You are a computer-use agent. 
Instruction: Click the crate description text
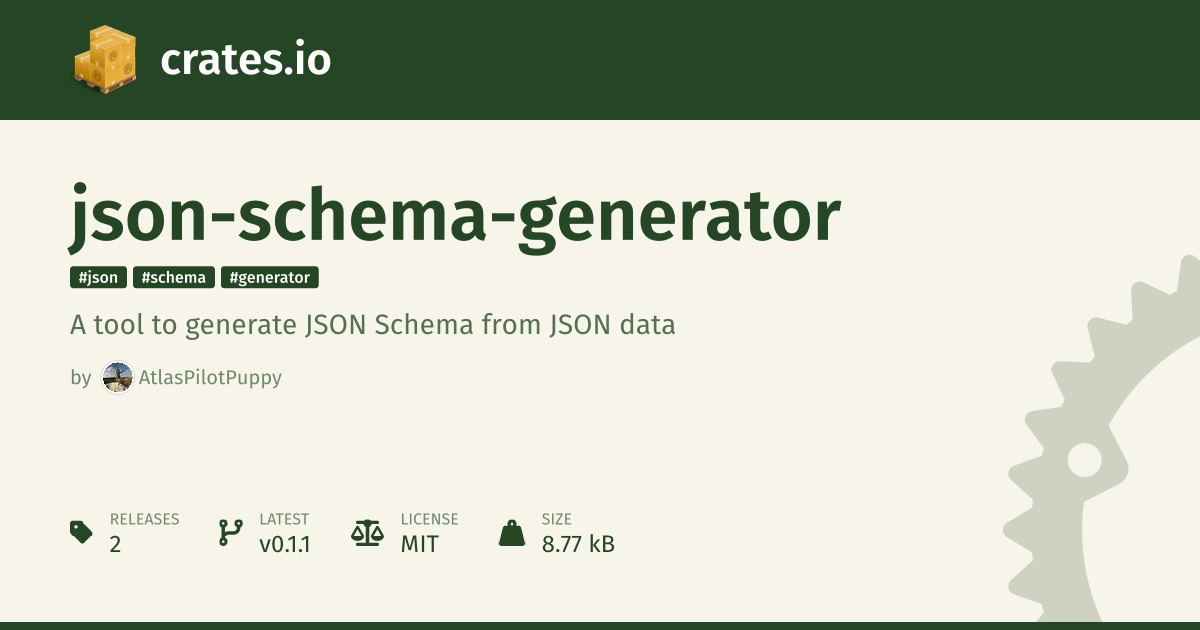click(373, 325)
